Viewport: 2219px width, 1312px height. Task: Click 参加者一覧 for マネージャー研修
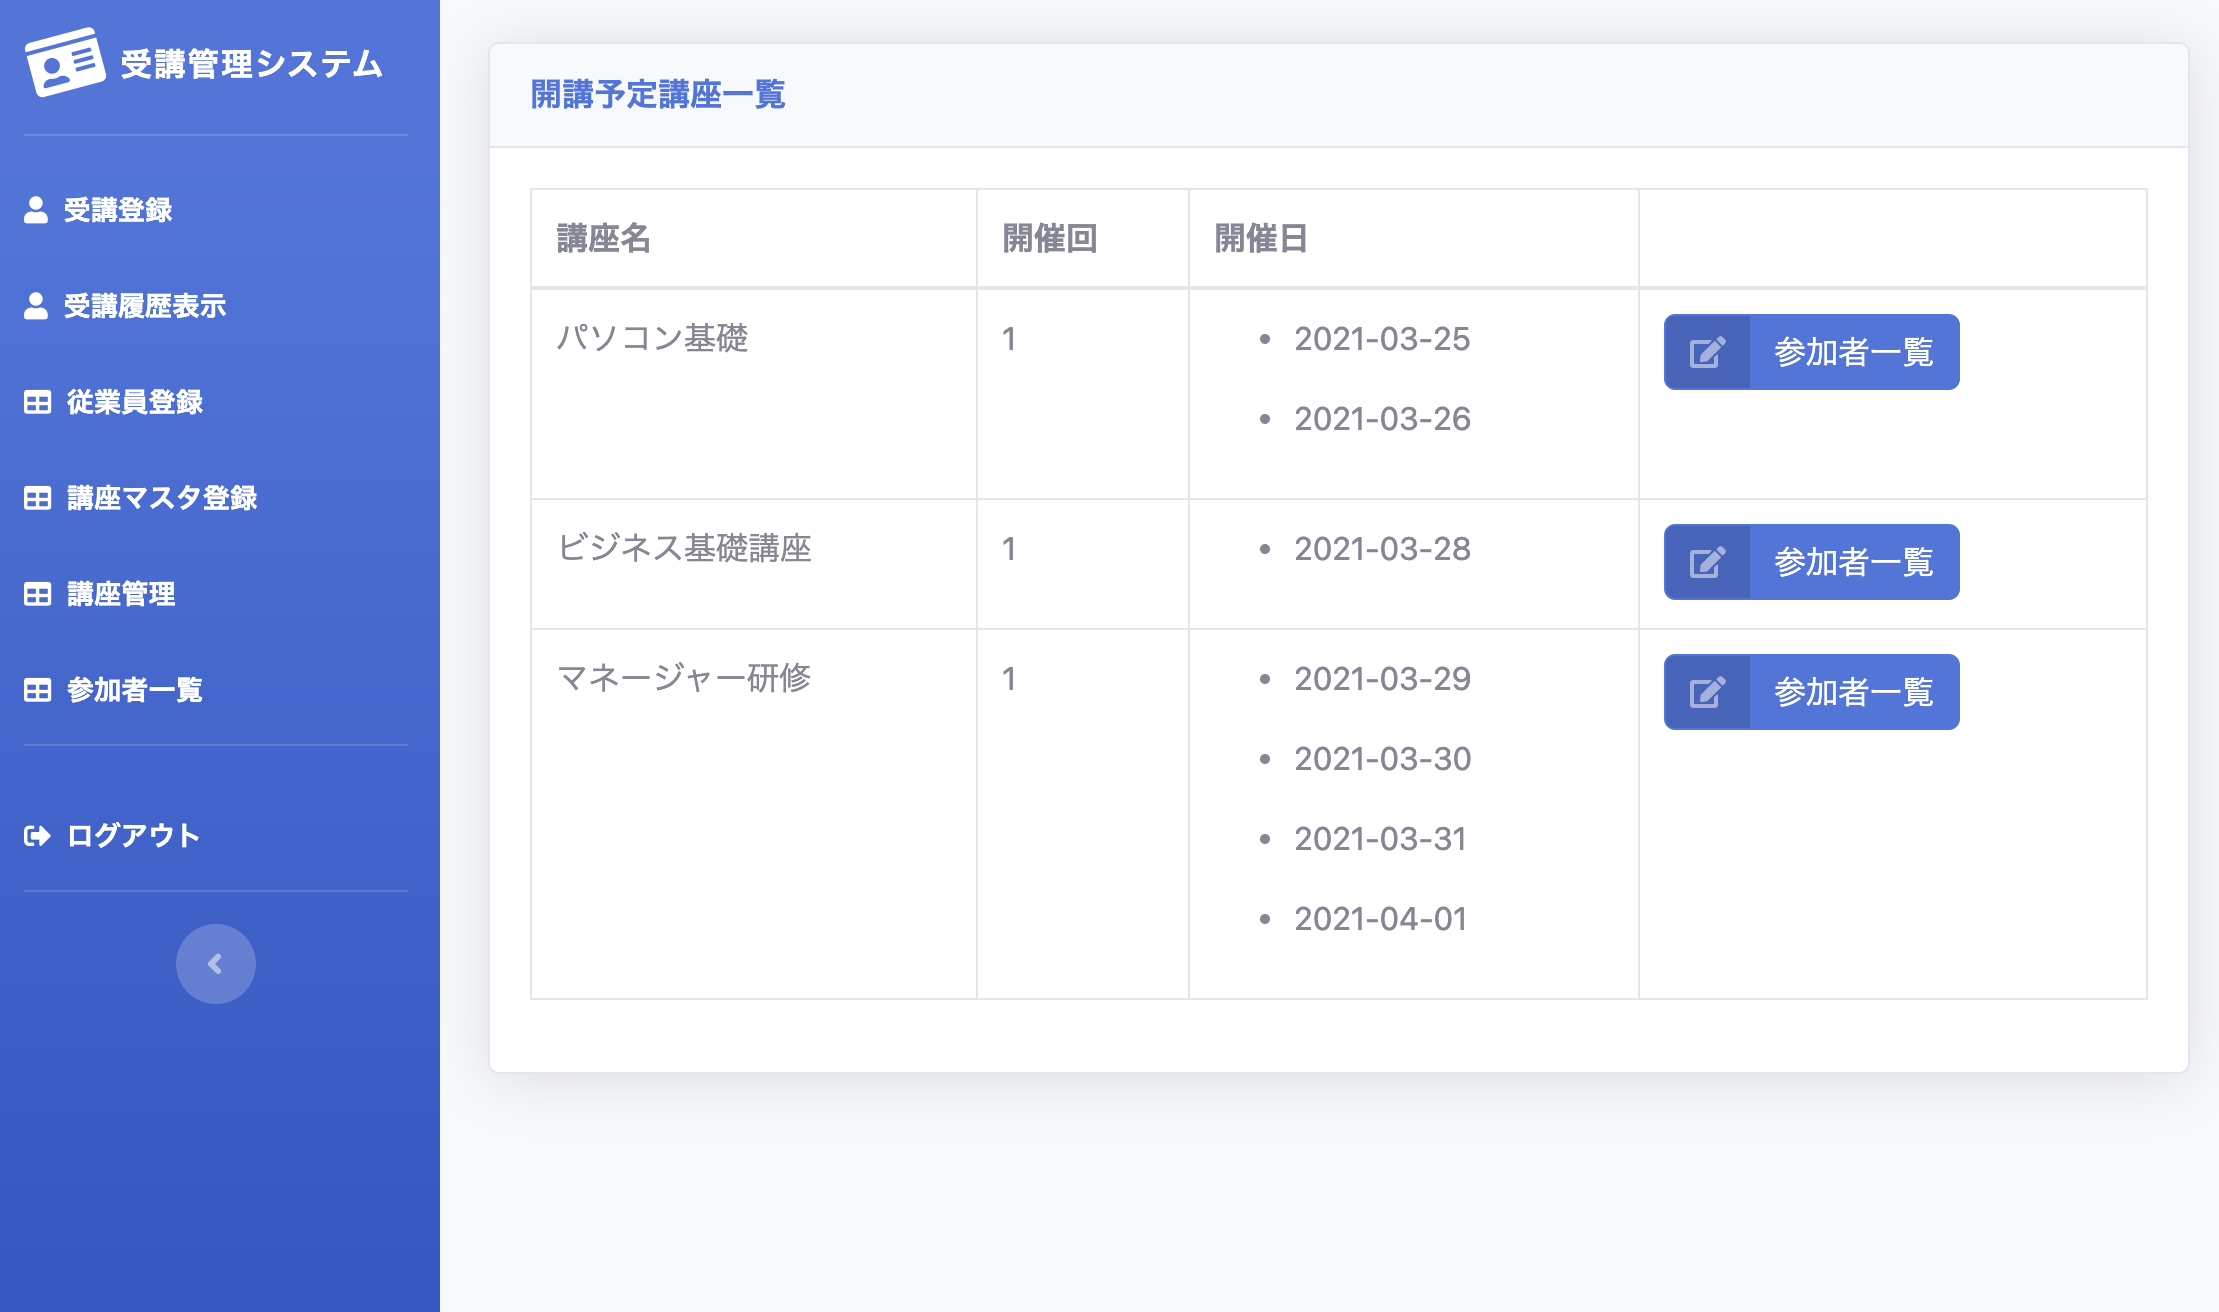1855,691
